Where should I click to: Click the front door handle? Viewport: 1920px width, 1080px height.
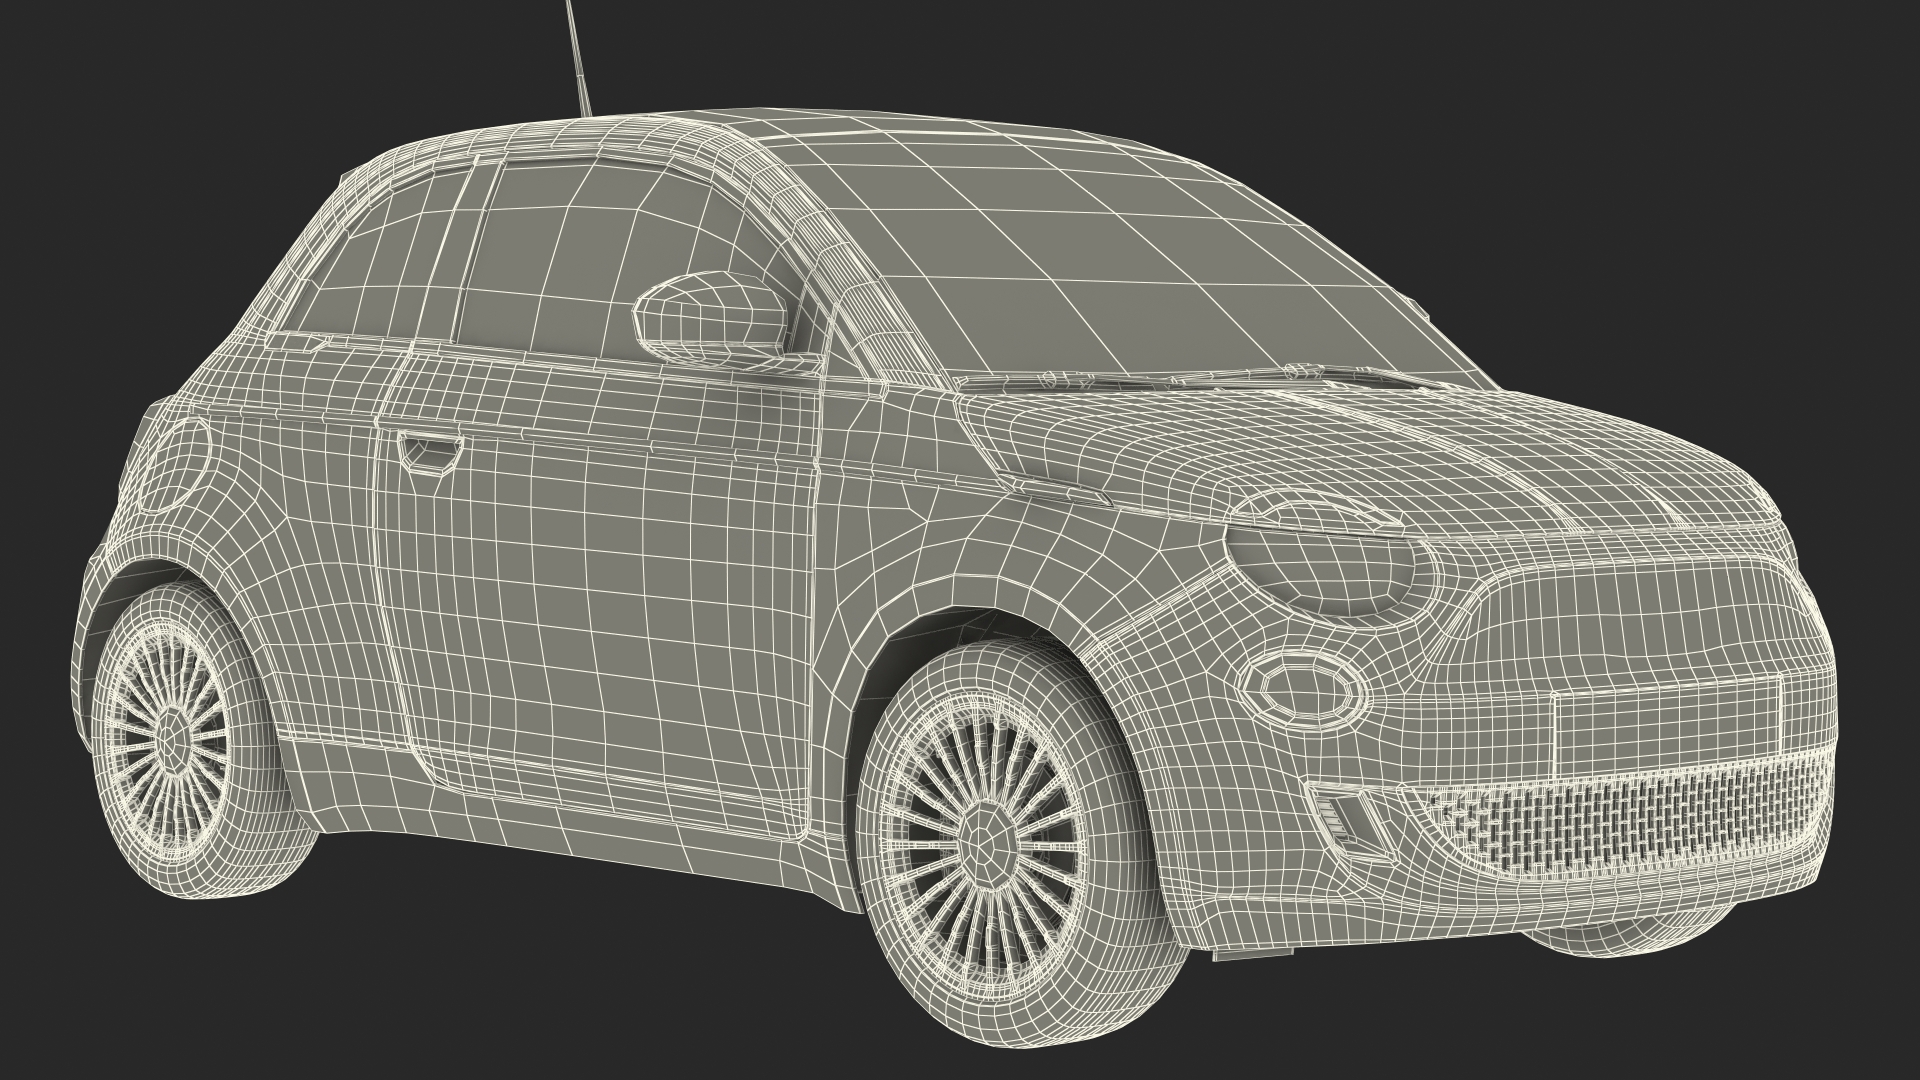tap(430, 450)
